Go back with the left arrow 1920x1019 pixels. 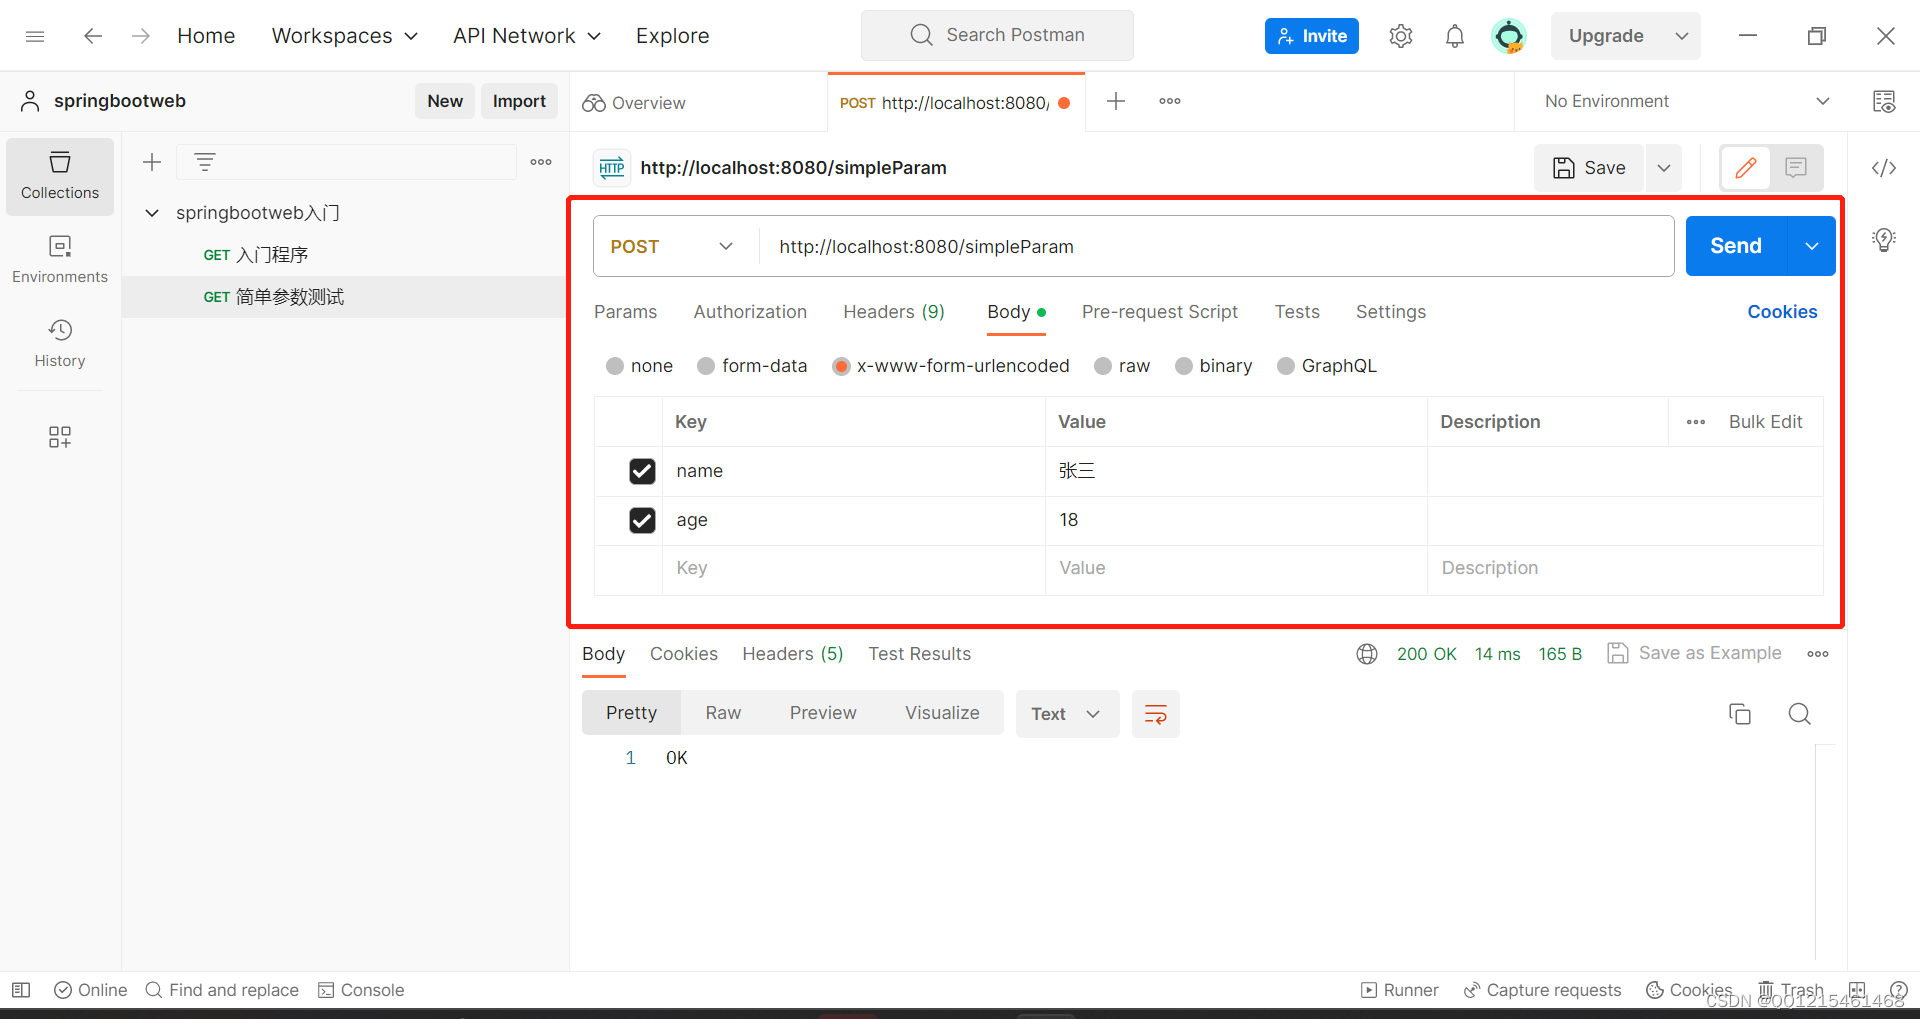(93, 36)
